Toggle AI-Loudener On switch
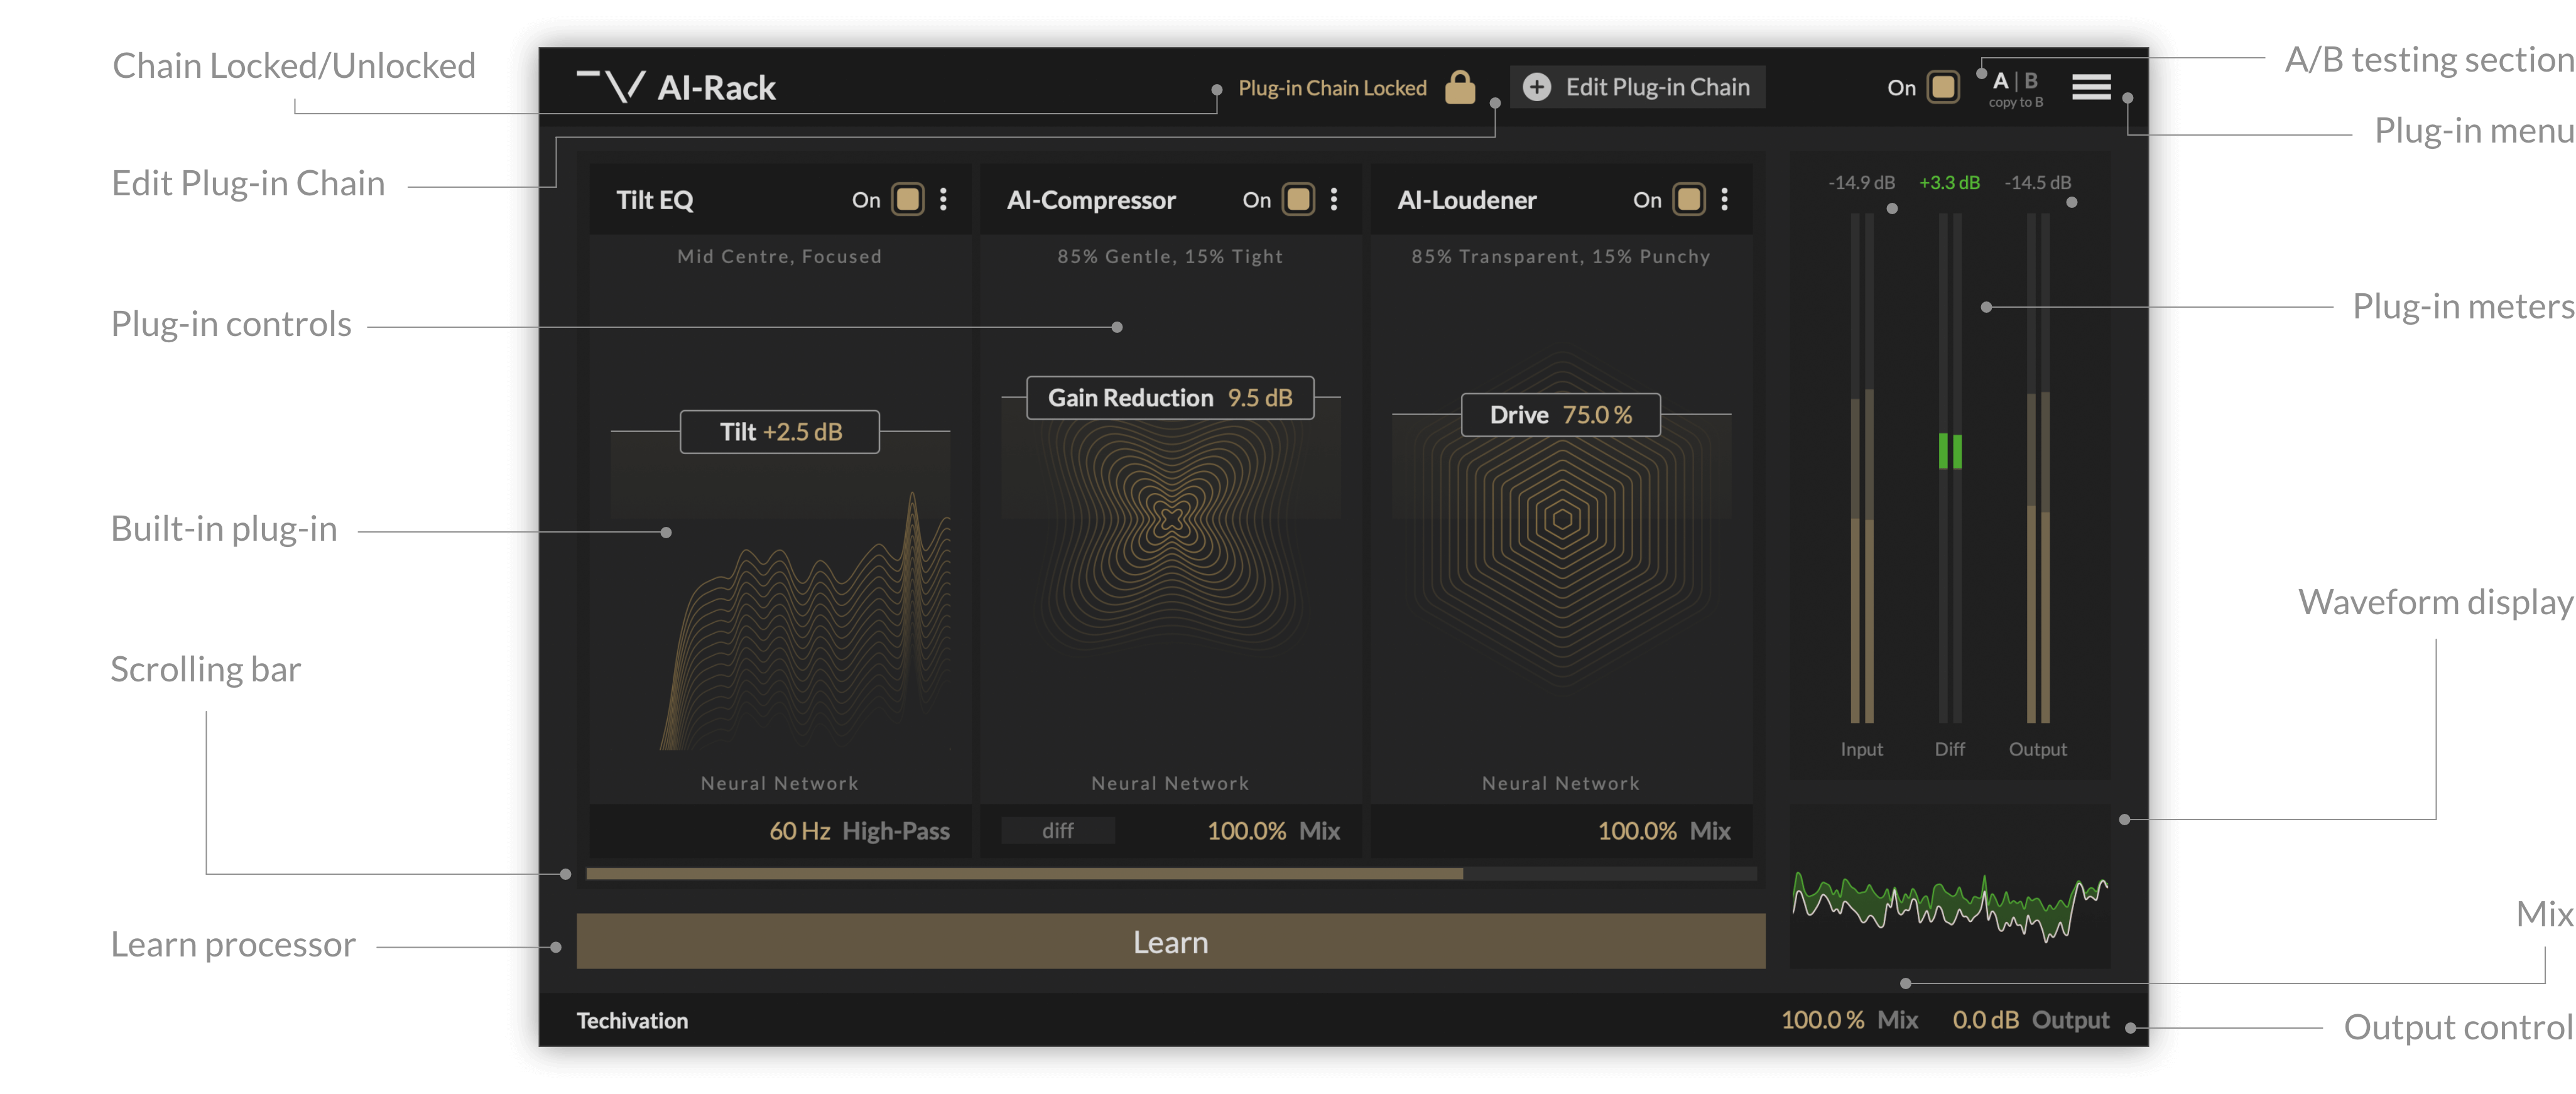Screen dimensions: 2576x1094 [1688, 200]
